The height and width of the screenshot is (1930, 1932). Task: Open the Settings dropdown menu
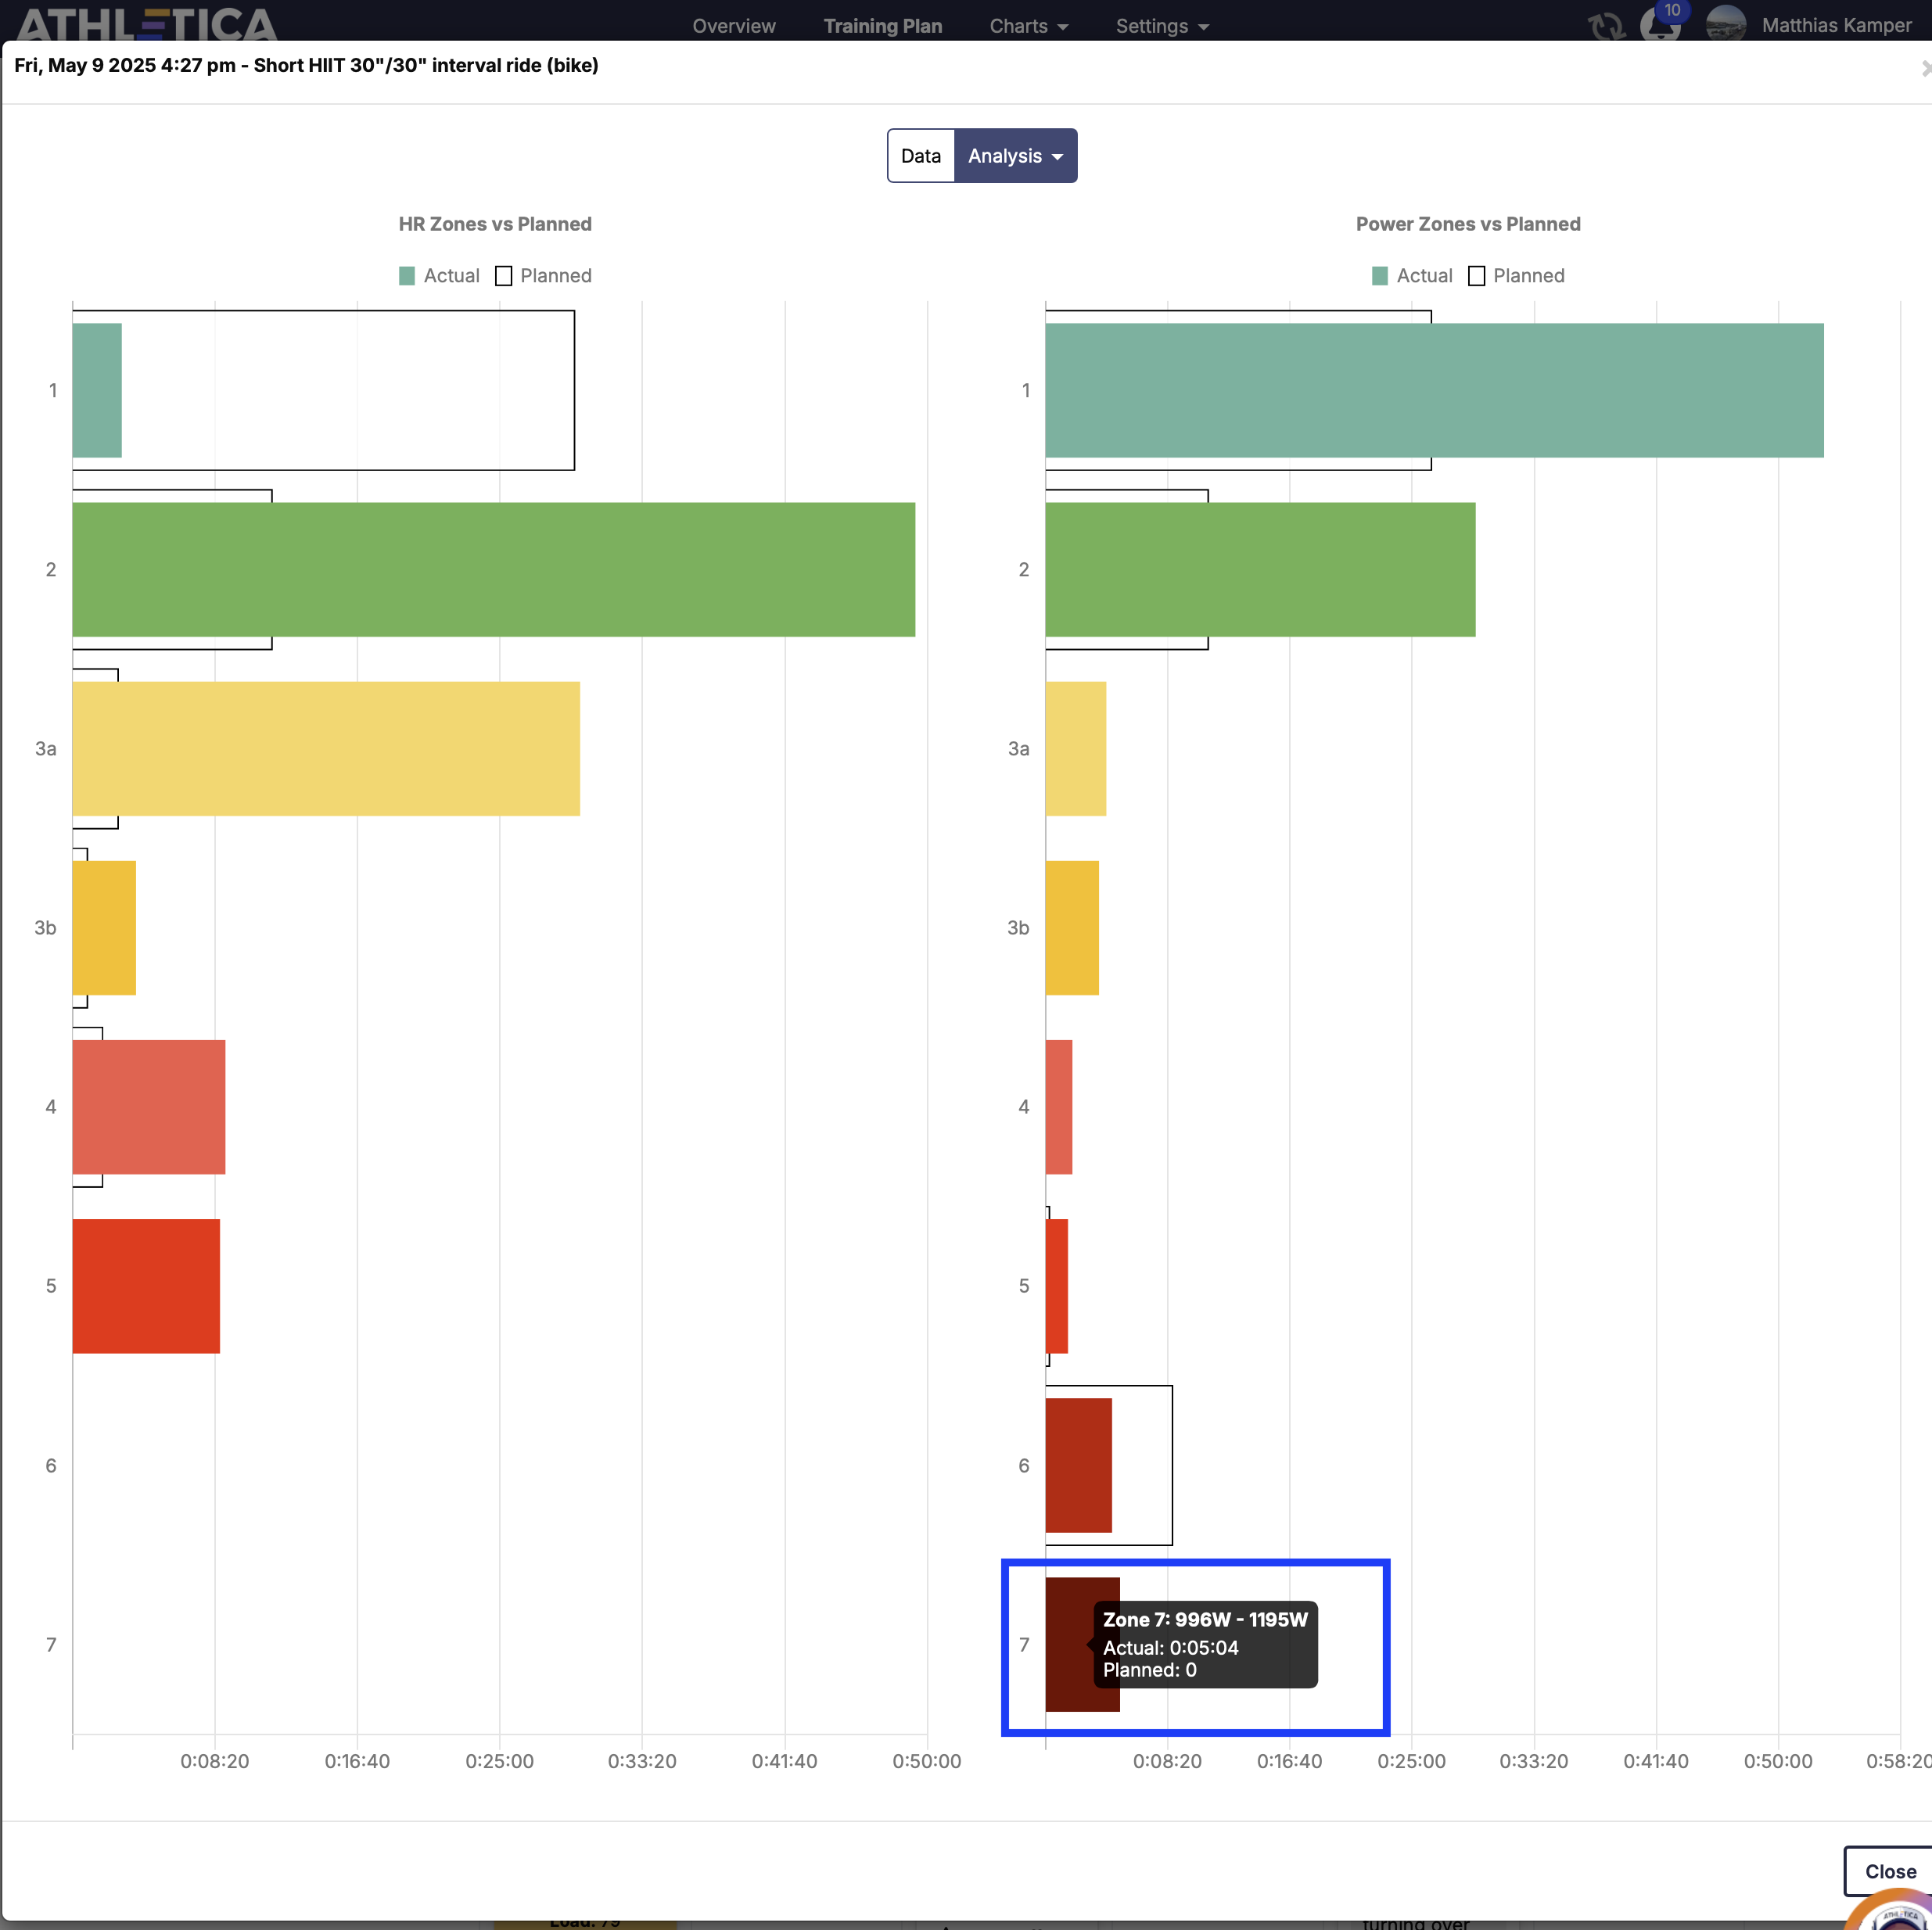click(x=1162, y=26)
